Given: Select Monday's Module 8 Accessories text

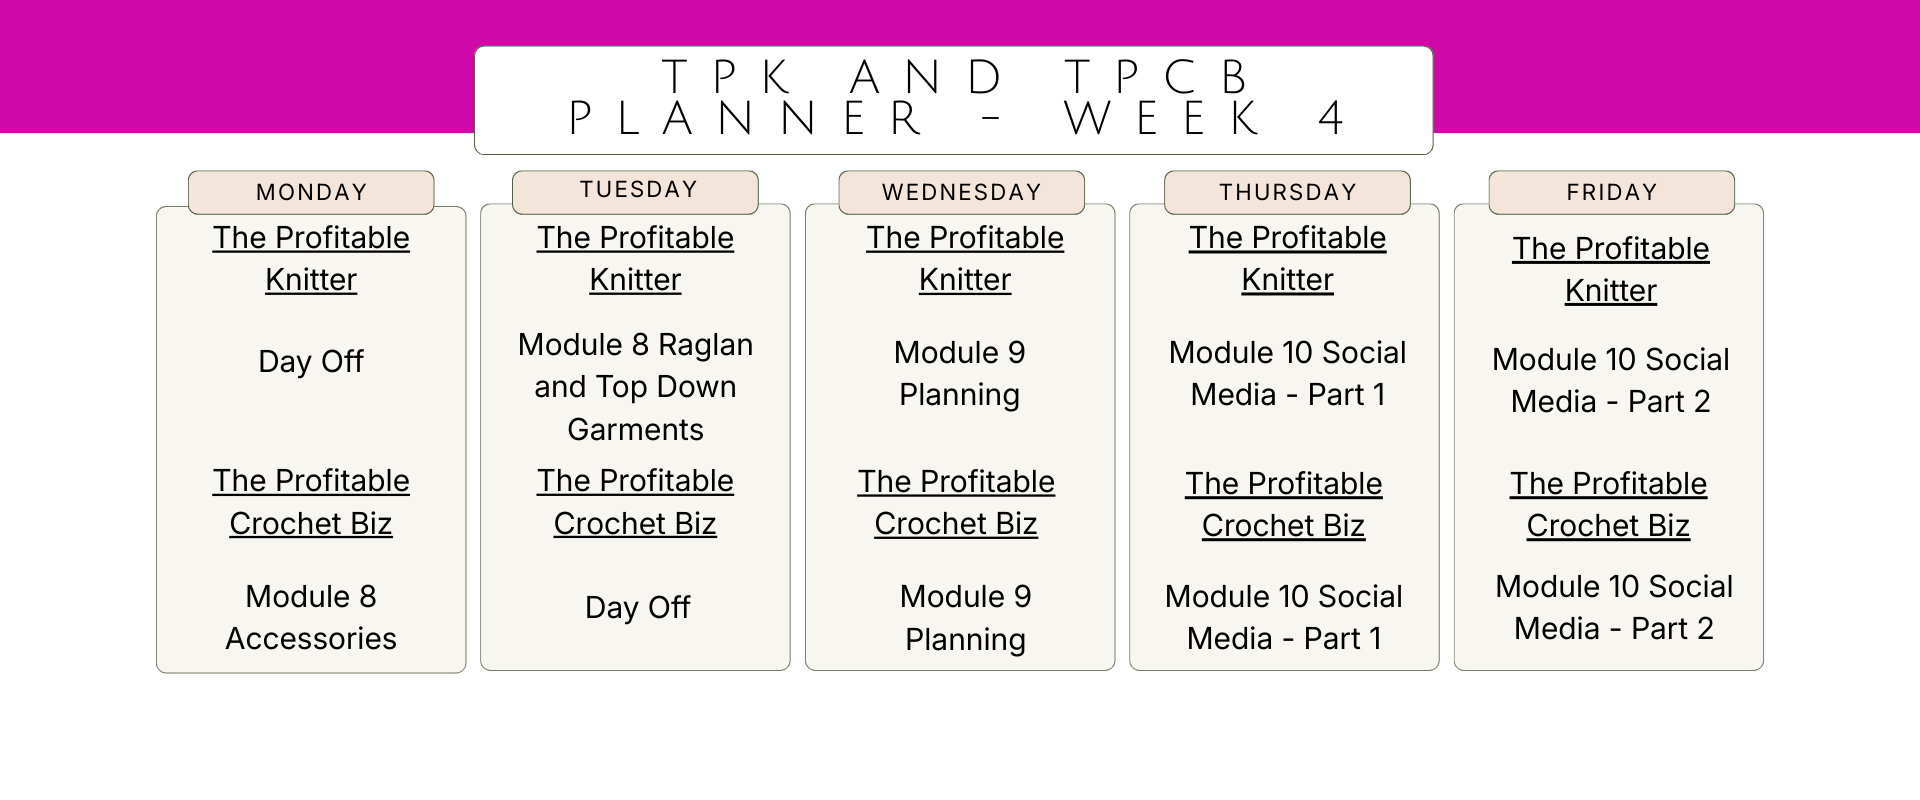Looking at the screenshot, I should coord(311,617).
